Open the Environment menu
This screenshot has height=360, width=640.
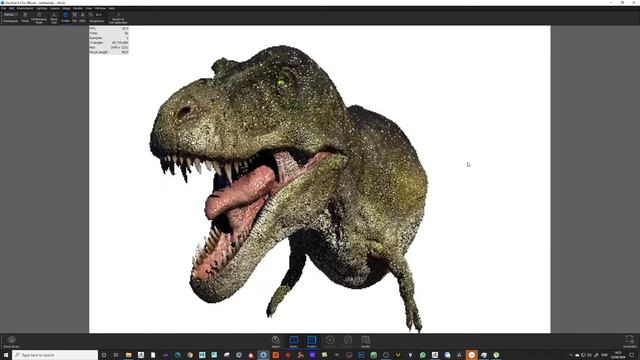pos(25,8)
